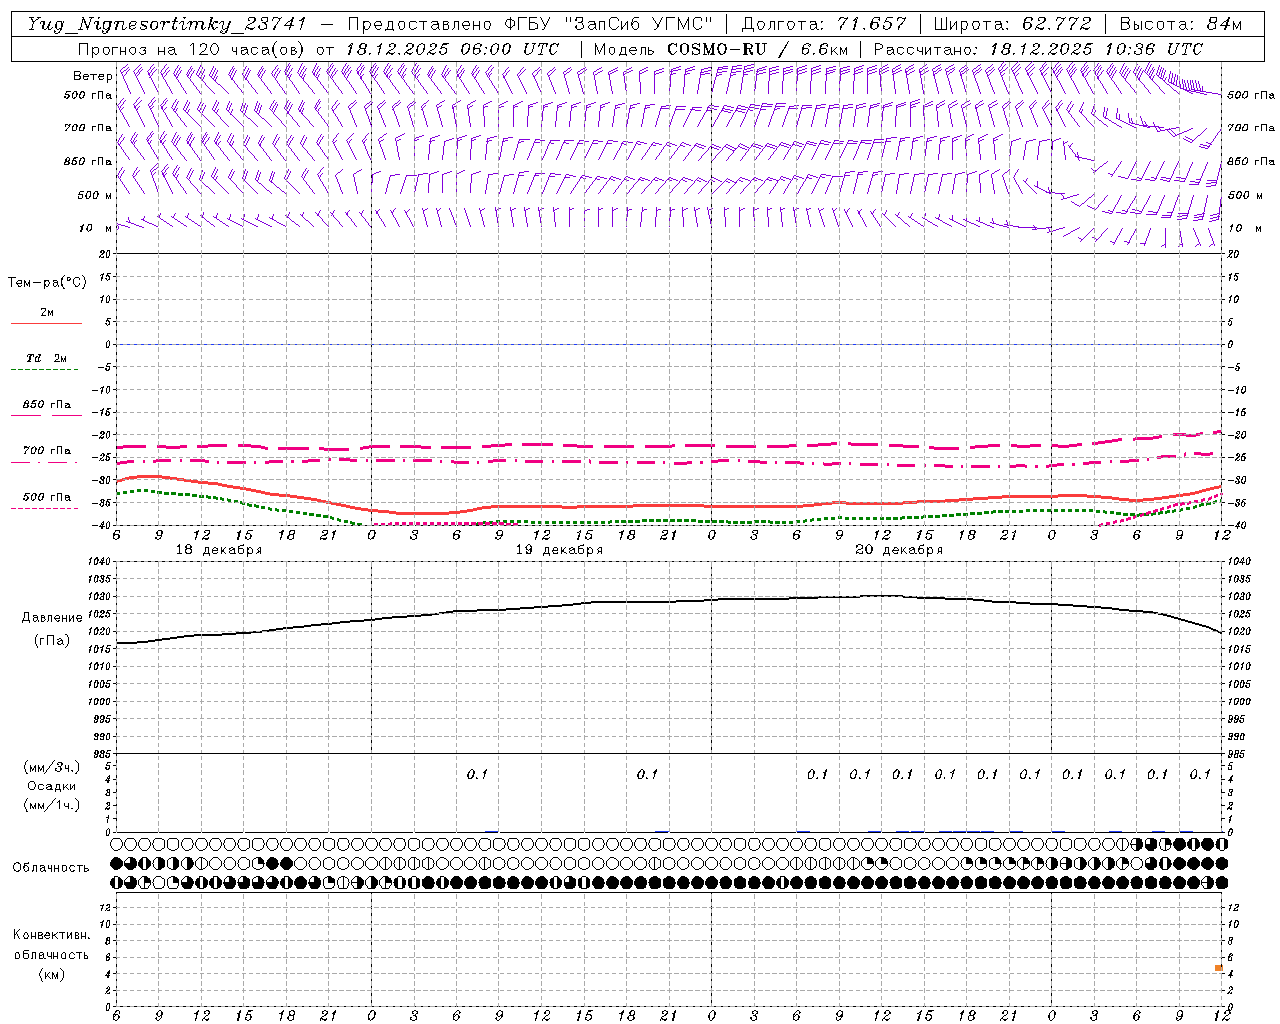Click the Высота: 84м value
1280x1024 pixels.
click(x=1181, y=25)
